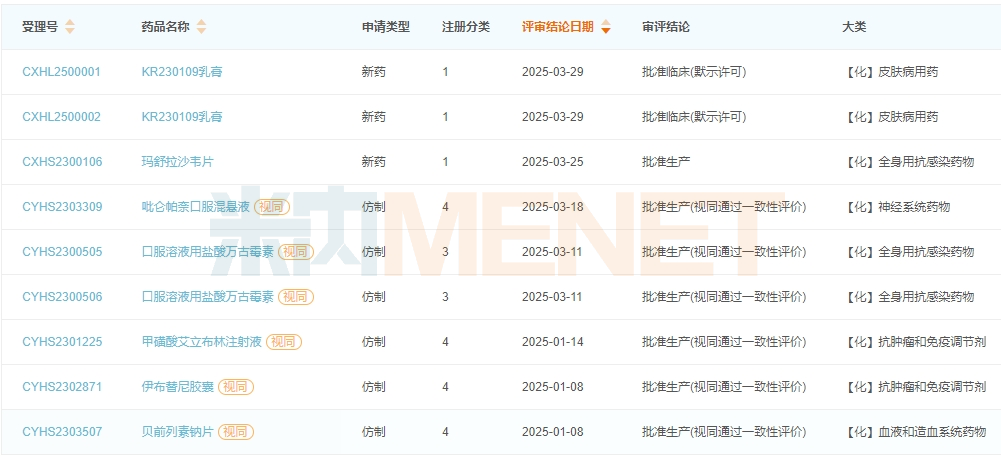Open the 伊布替尼胶囊 drug link
Image resolution: width=1001 pixels, height=456 pixels.
tap(178, 387)
